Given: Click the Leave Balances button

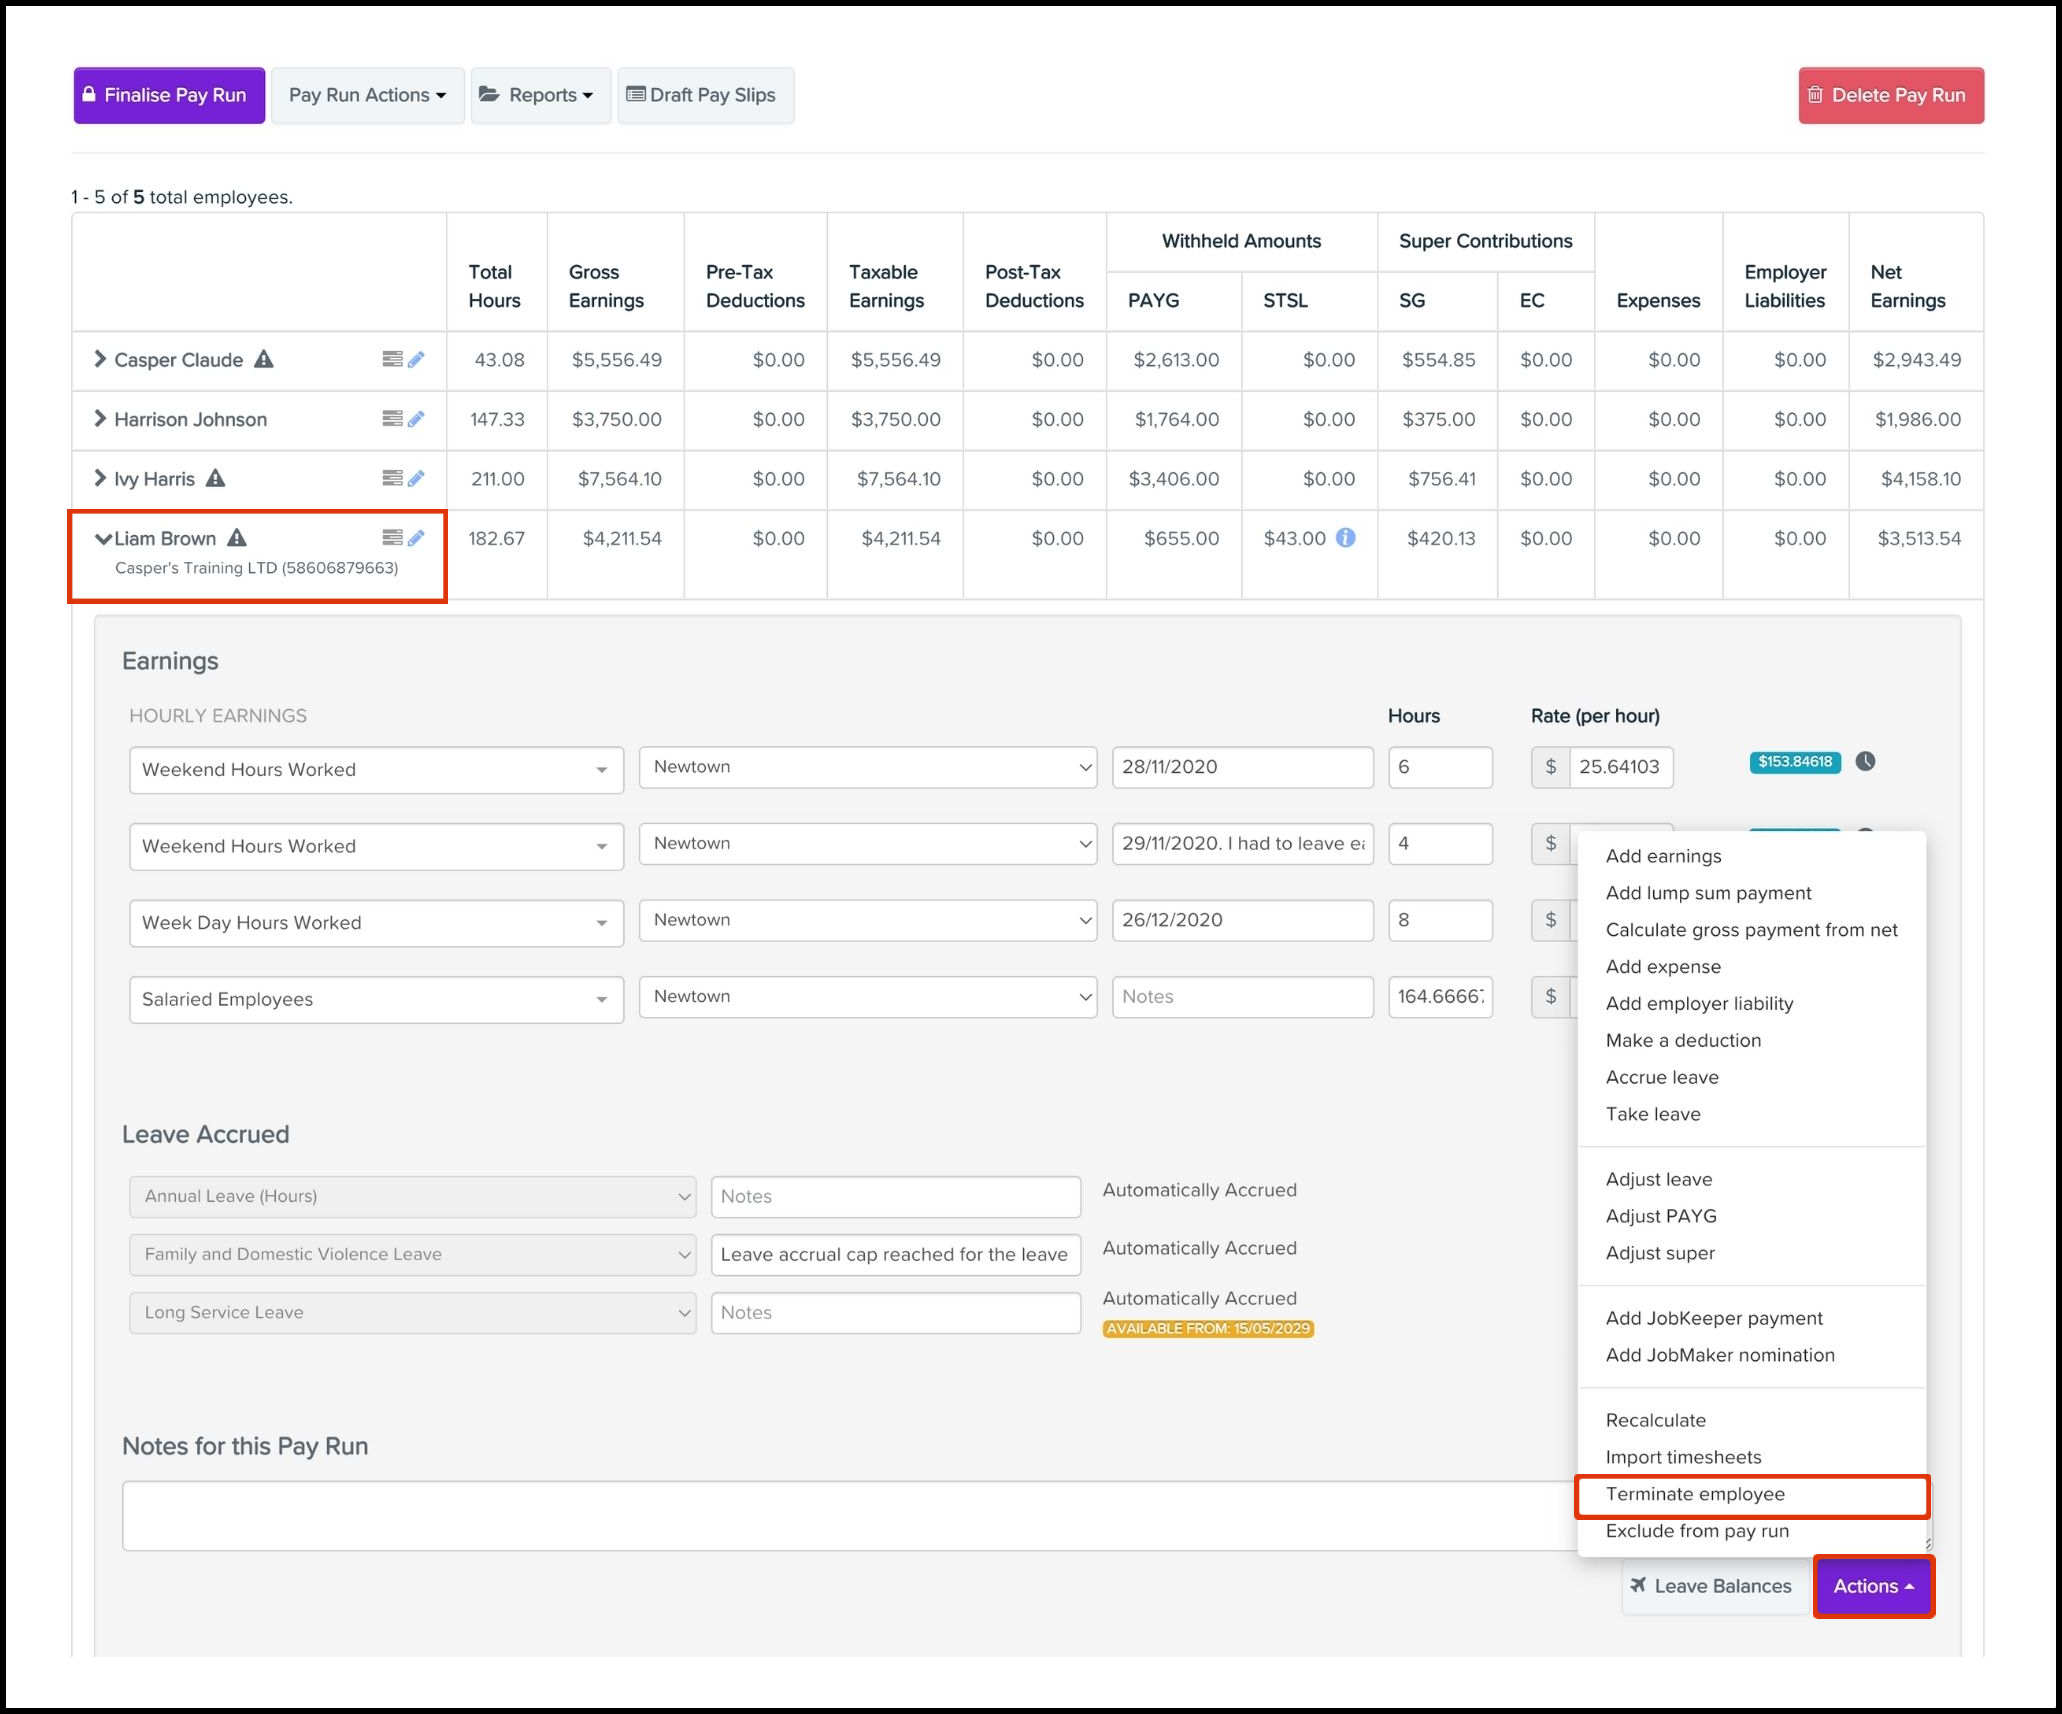Looking at the screenshot, I should coord(1711,1586).
